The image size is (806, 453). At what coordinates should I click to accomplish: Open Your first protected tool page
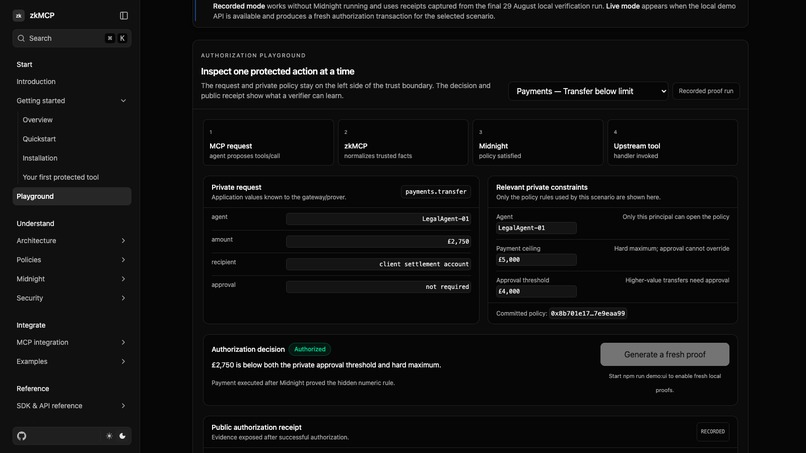click(x=61, y=177)
